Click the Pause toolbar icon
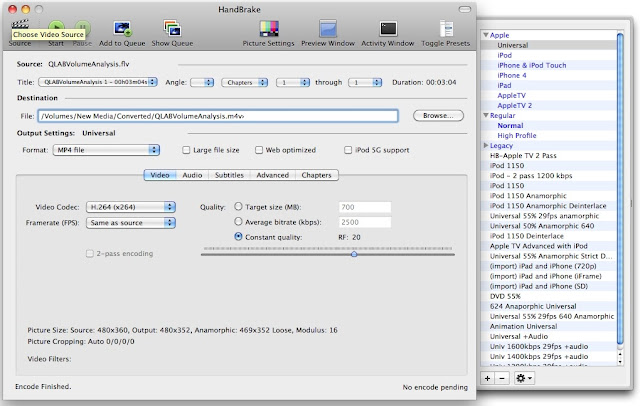The width and height of the screenshot is (640, 406). tap(82, 28)
